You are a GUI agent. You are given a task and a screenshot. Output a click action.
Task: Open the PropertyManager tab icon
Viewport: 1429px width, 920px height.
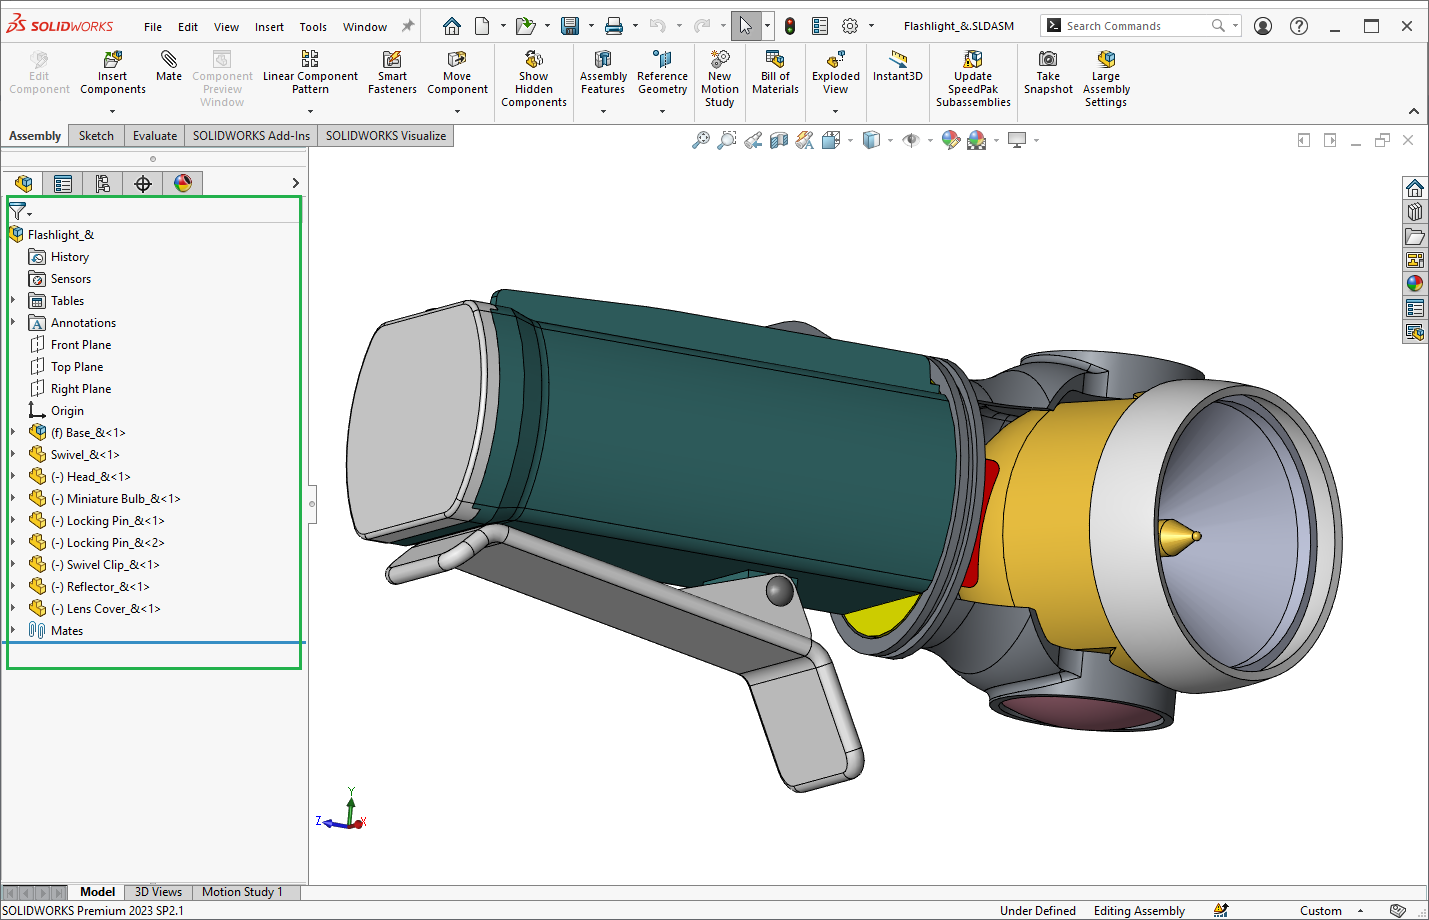coord(63,183)
